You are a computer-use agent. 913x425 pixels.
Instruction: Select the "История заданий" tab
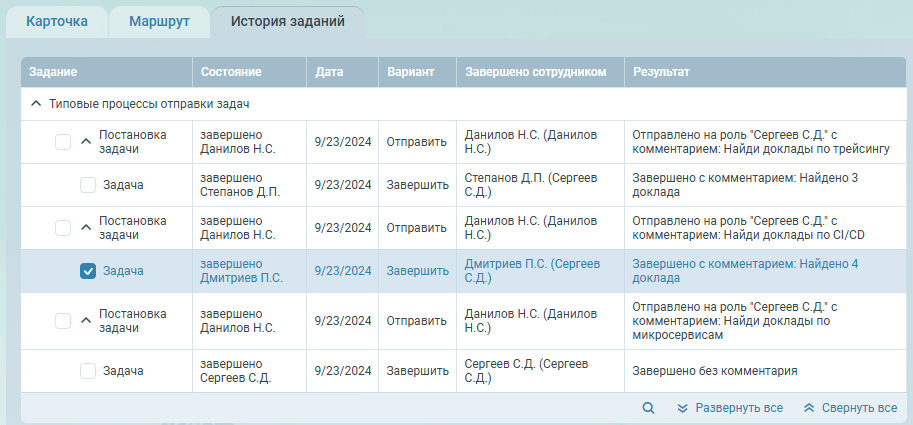[x=288, y=22]
